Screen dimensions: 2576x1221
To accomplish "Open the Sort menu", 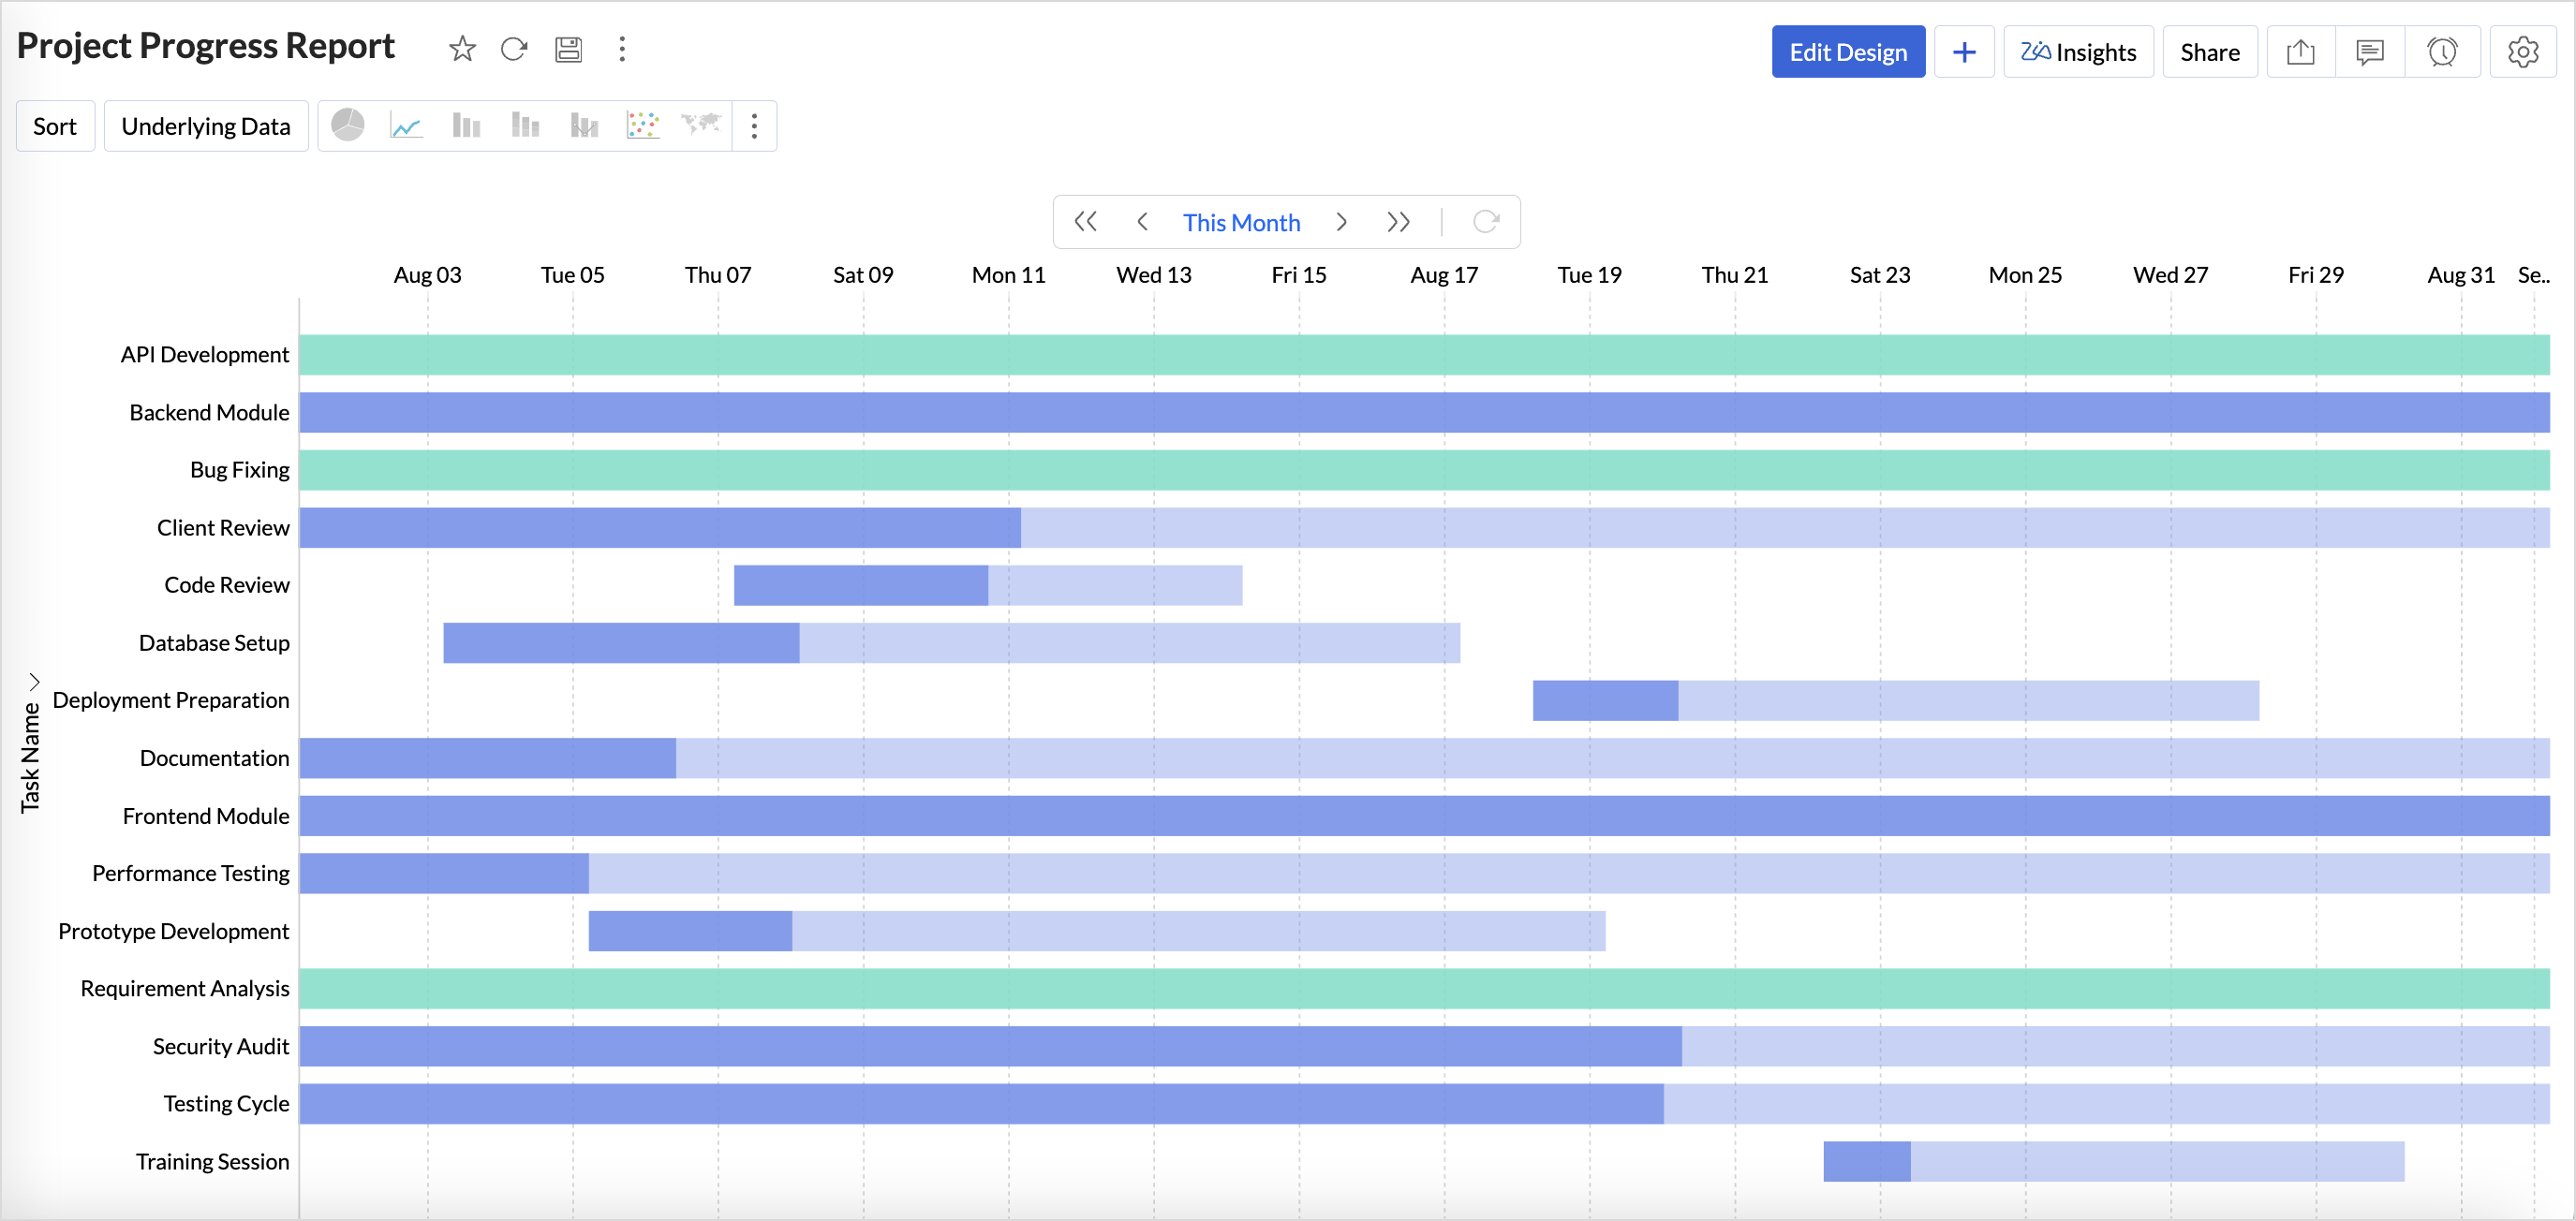I will 55,126.
